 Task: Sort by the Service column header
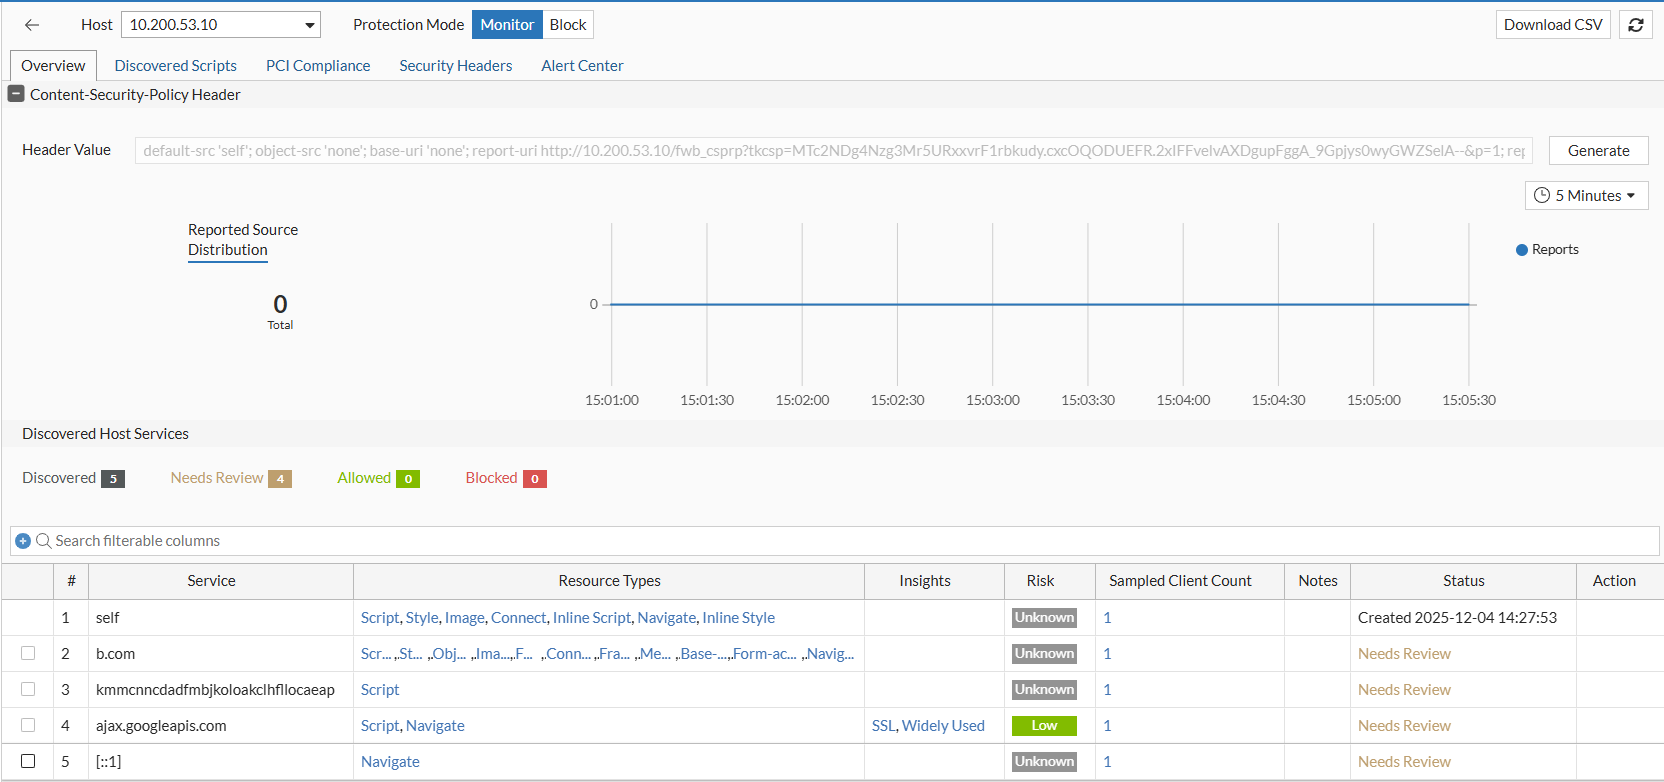pyautogui.click(x=211, y=581)
